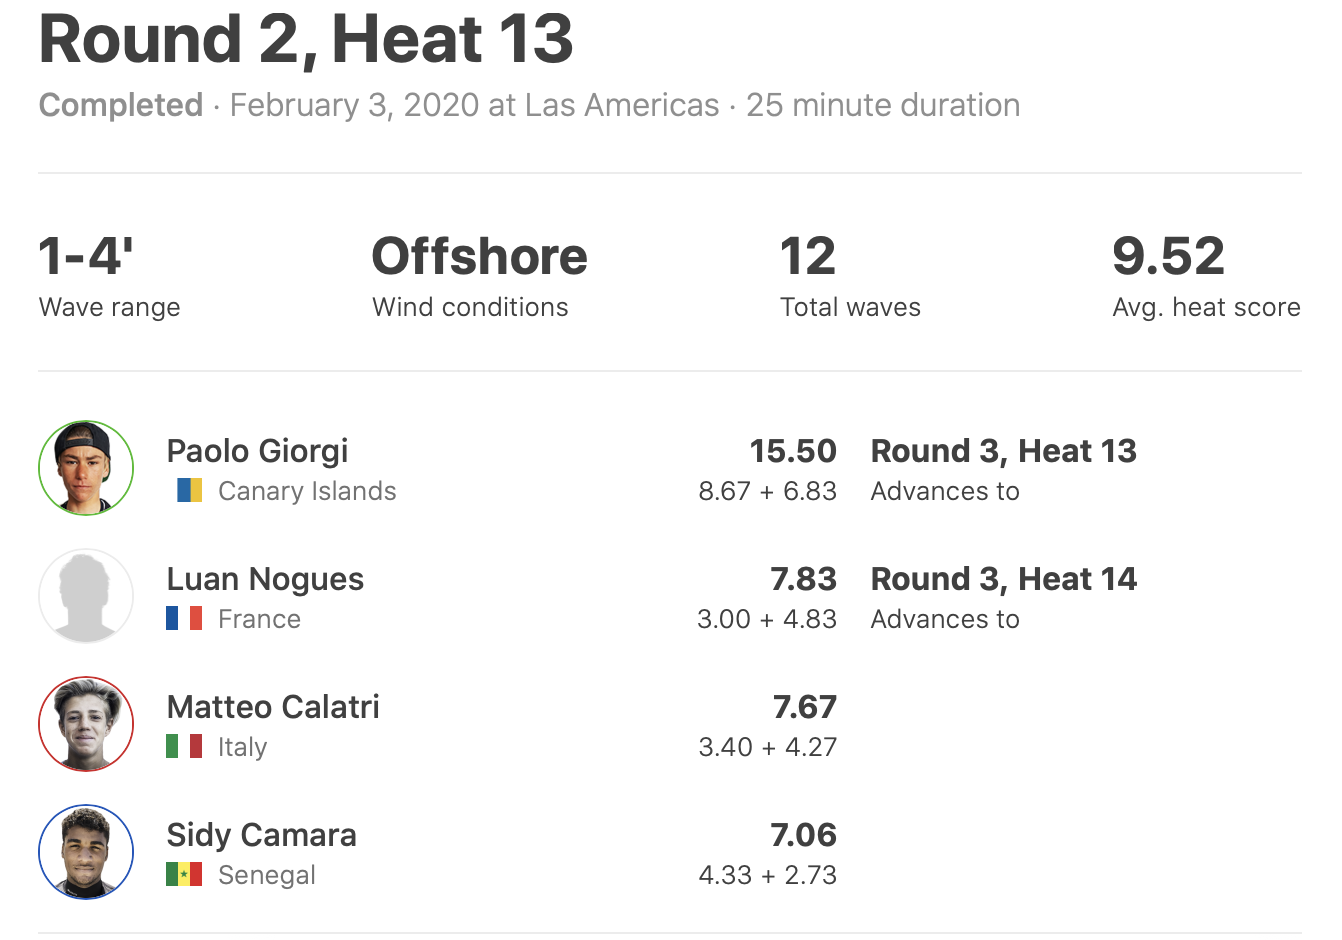Click Luan Nogues' placeholder avatar
Image resolution: width=1342 pixels, height=940 pixels.
coord(86,596)
